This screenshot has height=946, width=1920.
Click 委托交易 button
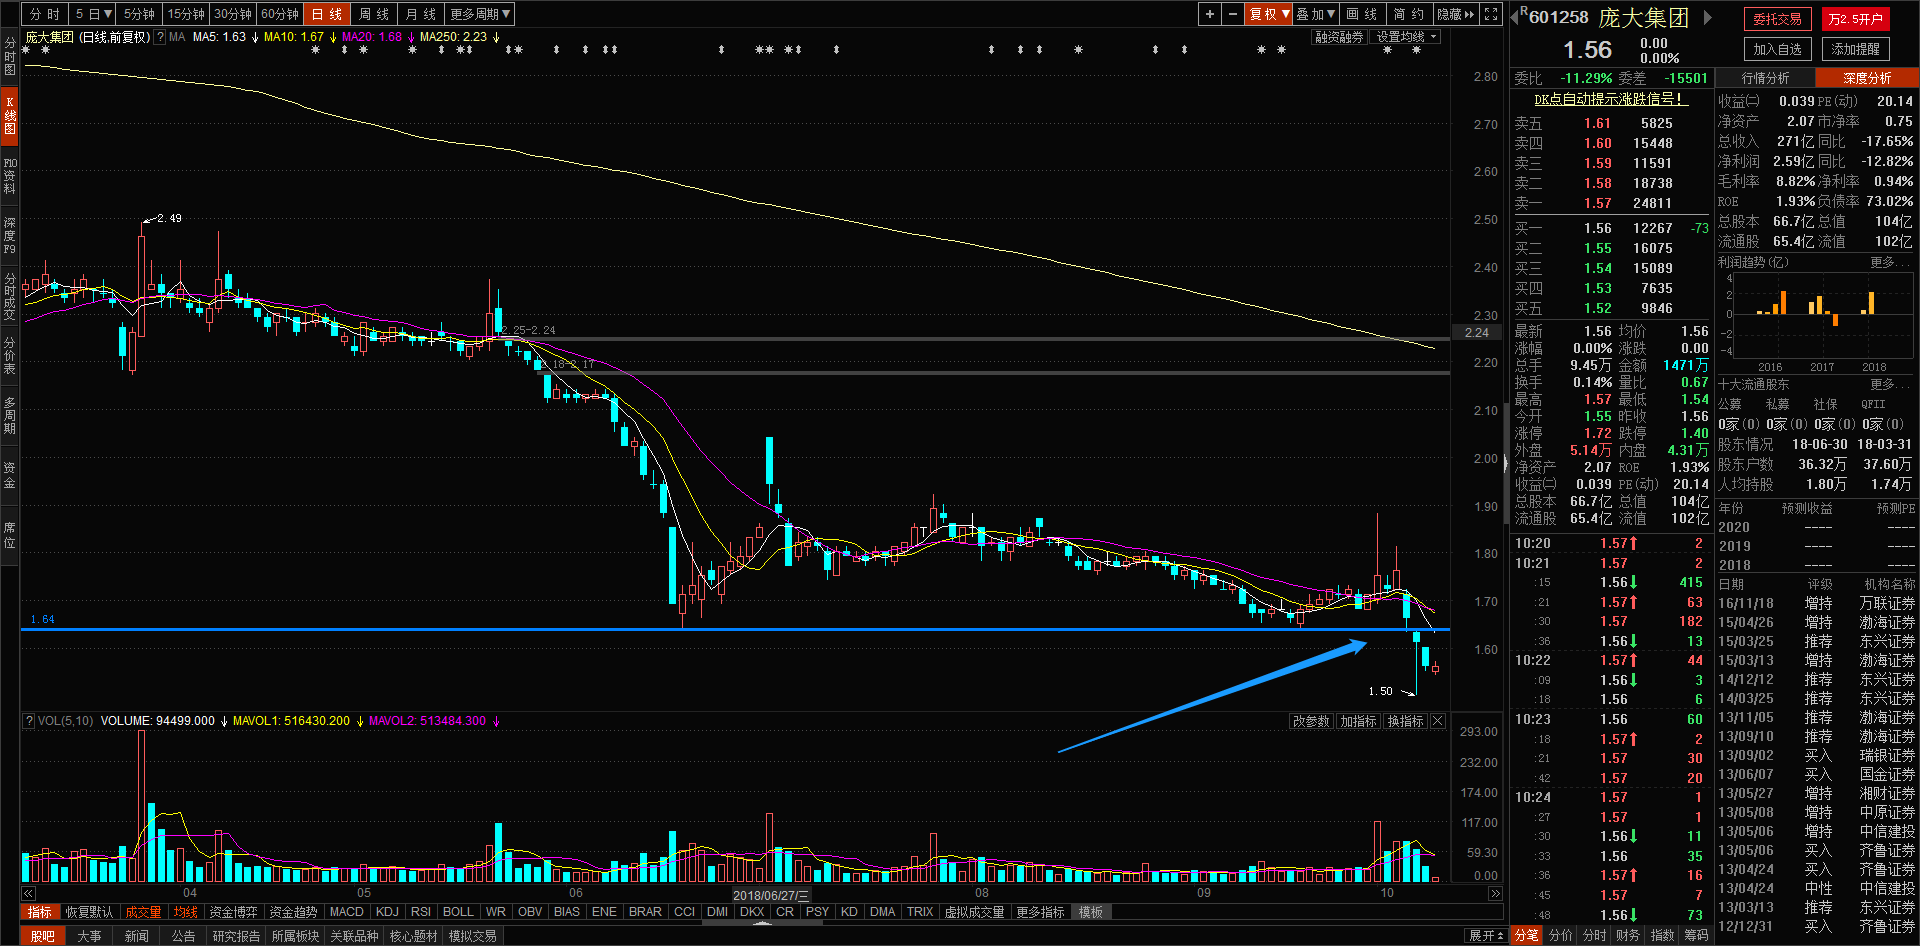[x=1778, y=19]
